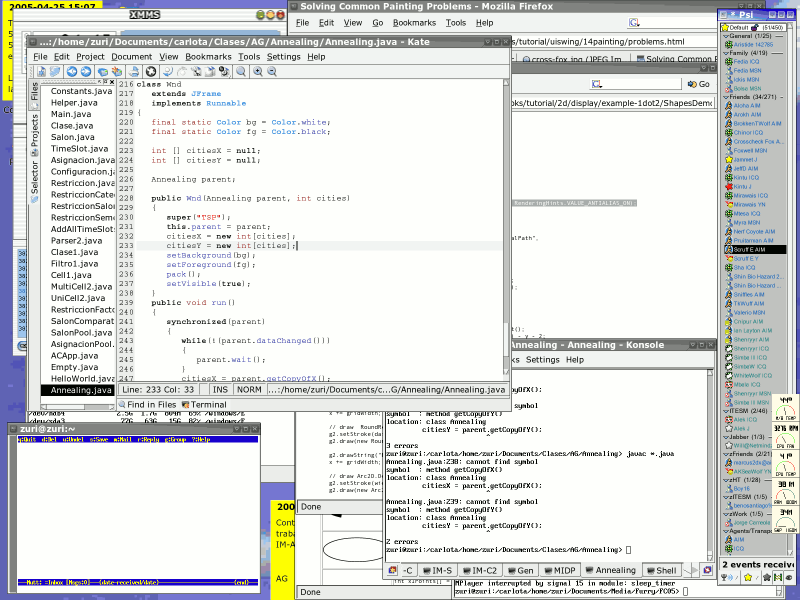Click the Go button in Firefox
800x600 pixels.
tap(700, 84)
